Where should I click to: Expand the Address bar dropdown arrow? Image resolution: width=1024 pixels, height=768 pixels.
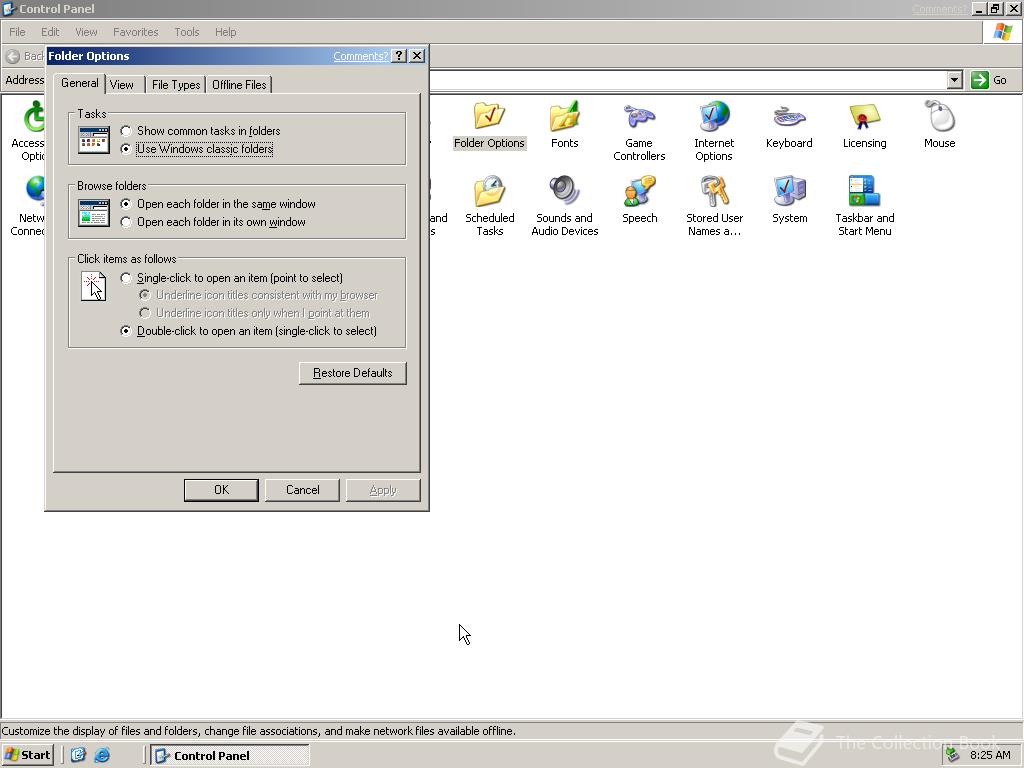(955, 80)
